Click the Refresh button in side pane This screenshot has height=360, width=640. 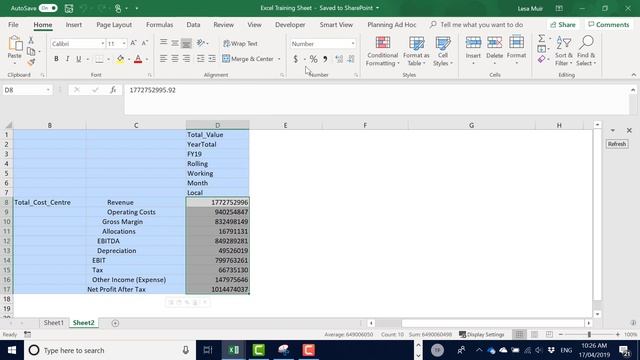point(616,144)
